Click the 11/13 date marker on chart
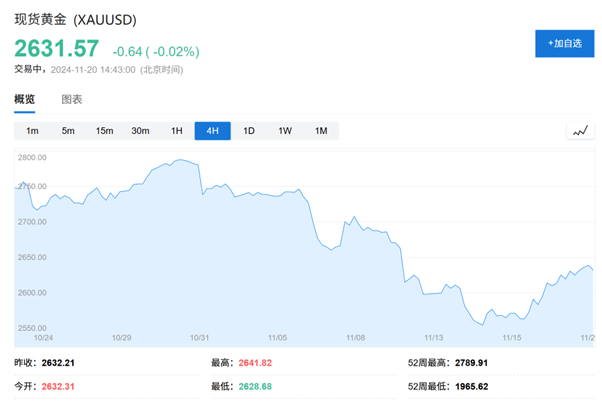Screen dimensions: 602x409 pyautogui.click(x=432, y=338)
